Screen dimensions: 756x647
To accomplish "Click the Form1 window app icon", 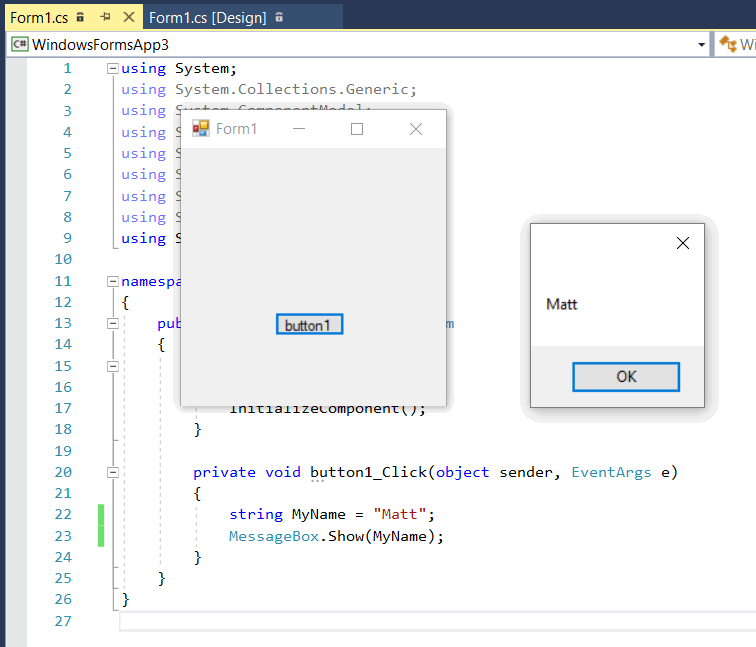I will click(201, 129).
